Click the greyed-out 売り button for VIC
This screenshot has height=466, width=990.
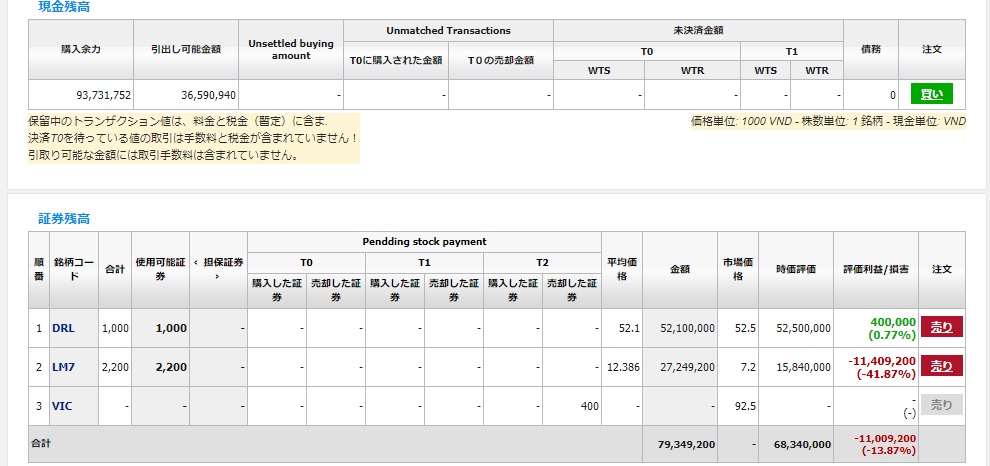click(x=942, y=405)
